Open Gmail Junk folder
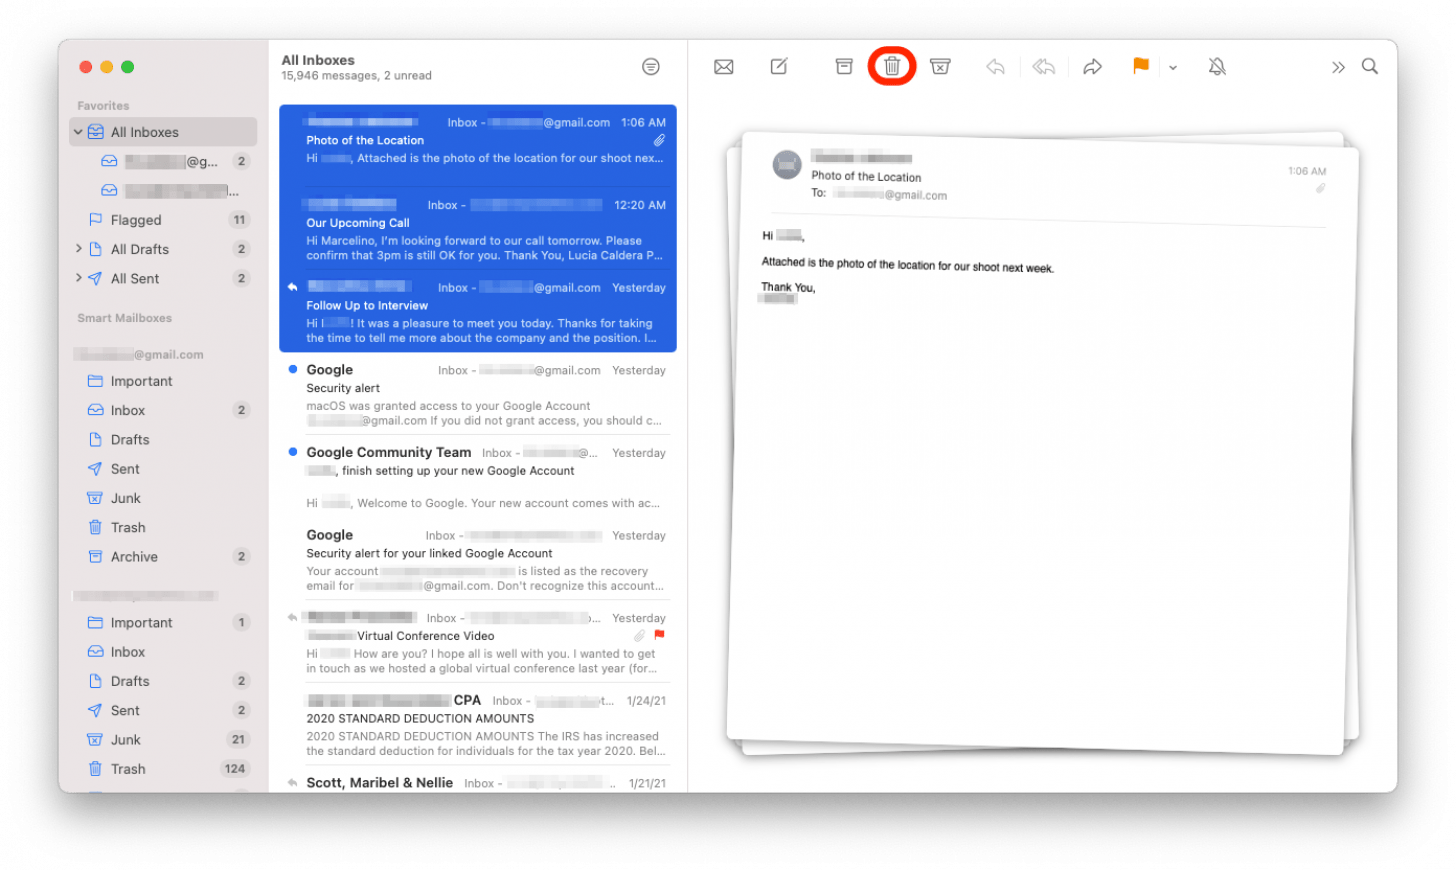The width and height of the screenshot is (1456, 870). tap(163, 498)
